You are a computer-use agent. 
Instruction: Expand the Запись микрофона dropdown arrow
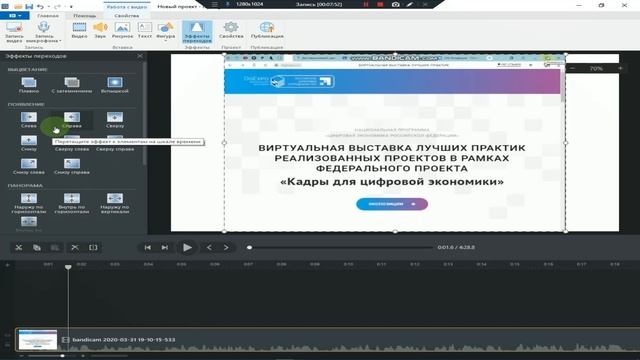click(60, 41)
